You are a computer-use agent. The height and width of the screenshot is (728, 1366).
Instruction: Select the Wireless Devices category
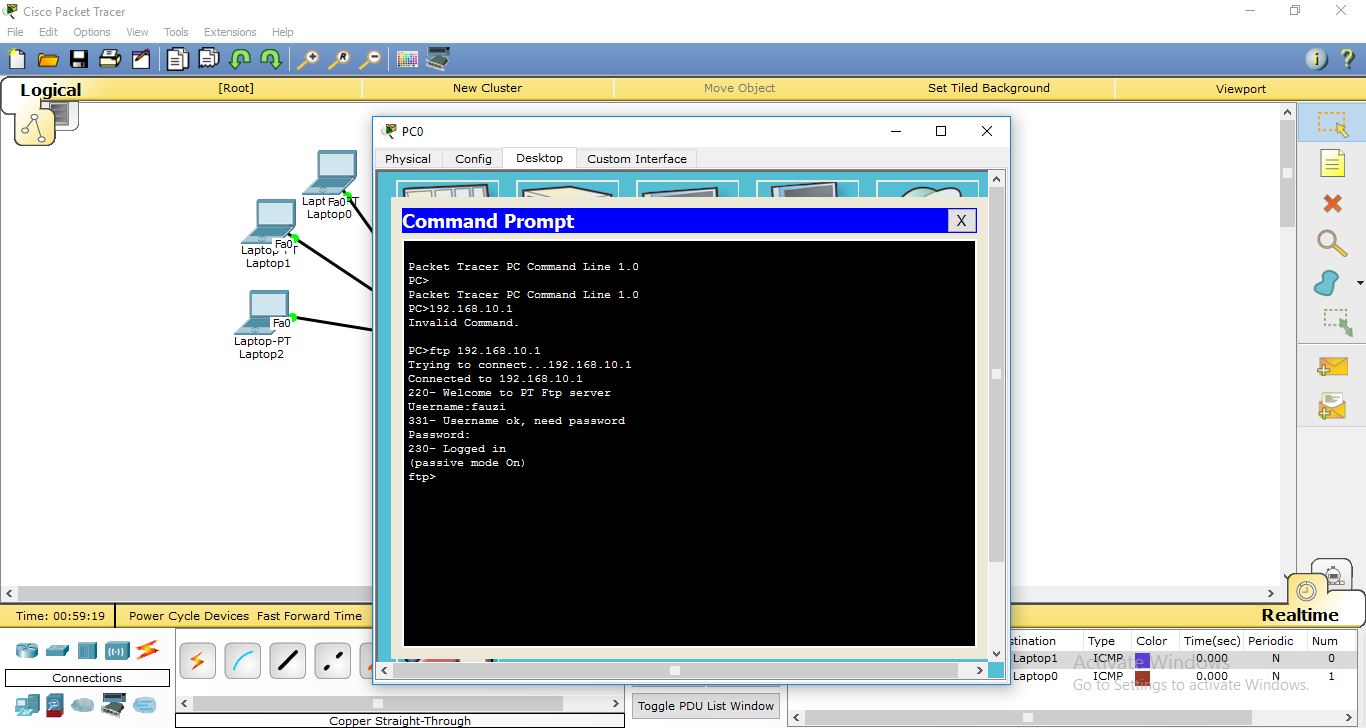pos(117,650)
